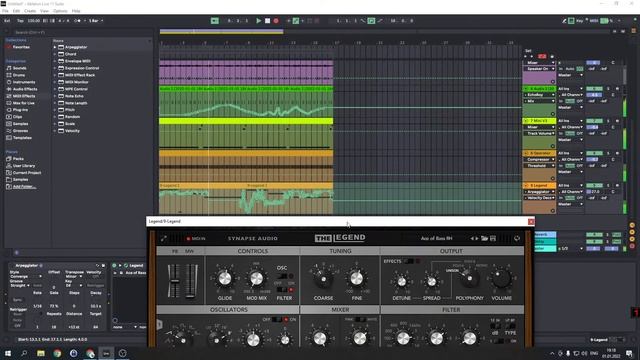
Task: Toggle the Effects switch in Legend Output
Action: (x=409, y=261)
